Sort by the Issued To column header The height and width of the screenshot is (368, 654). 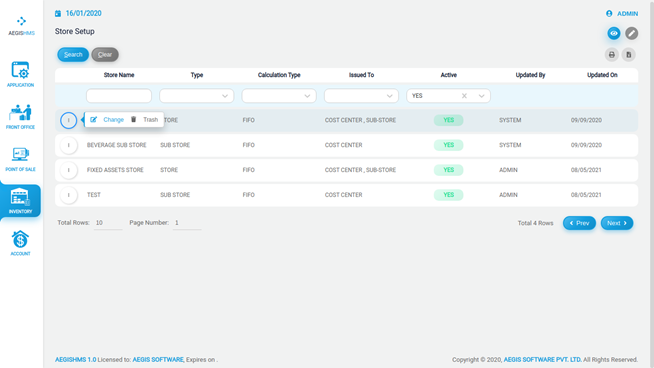361,75
